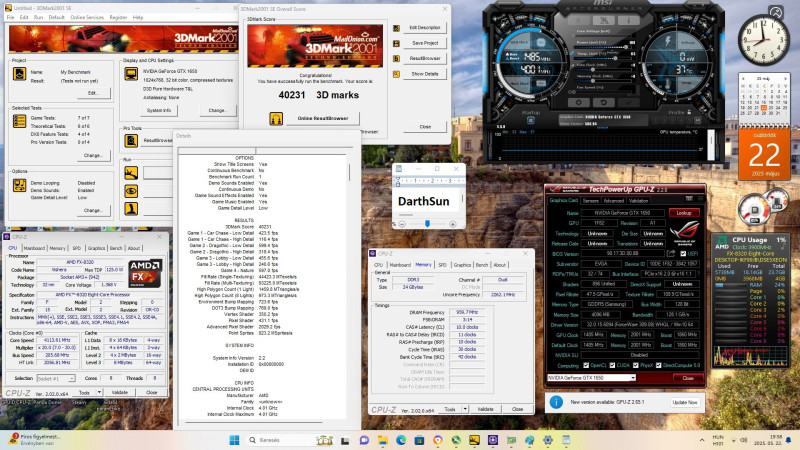Open the Afterburner settings gear button
The width and height of the screenshot is (800, 450).
point(579,103)
